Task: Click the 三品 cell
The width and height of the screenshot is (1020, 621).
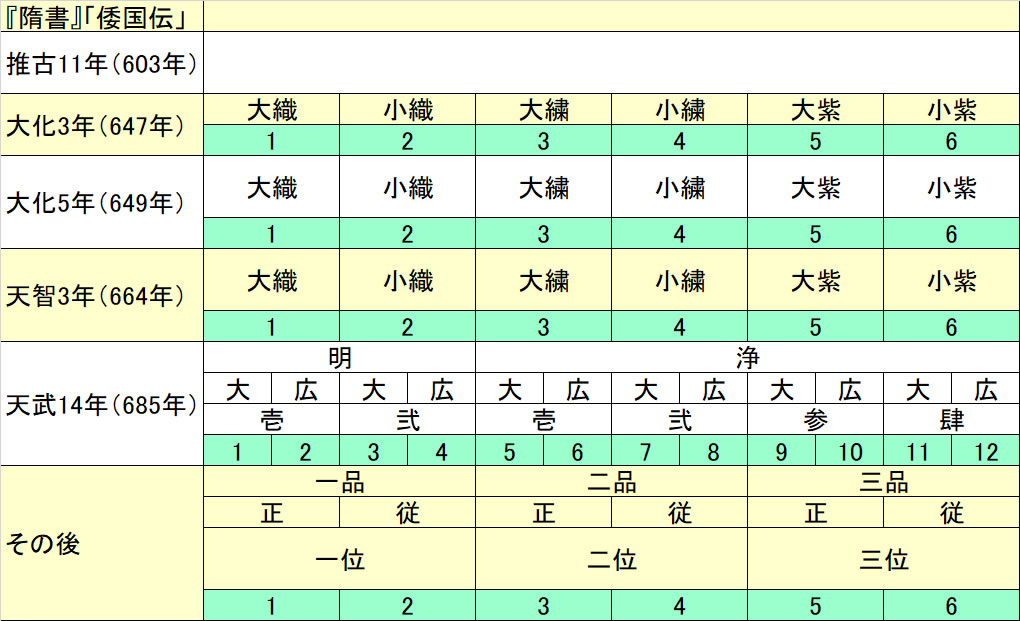Action: tap(883, 482)
